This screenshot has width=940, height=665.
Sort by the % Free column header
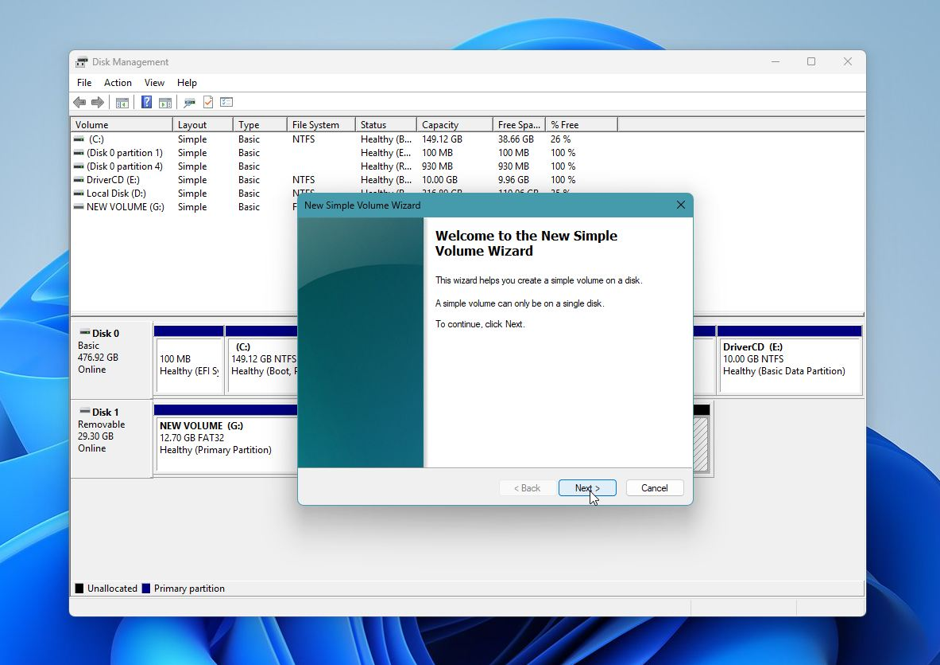(581, 125)
